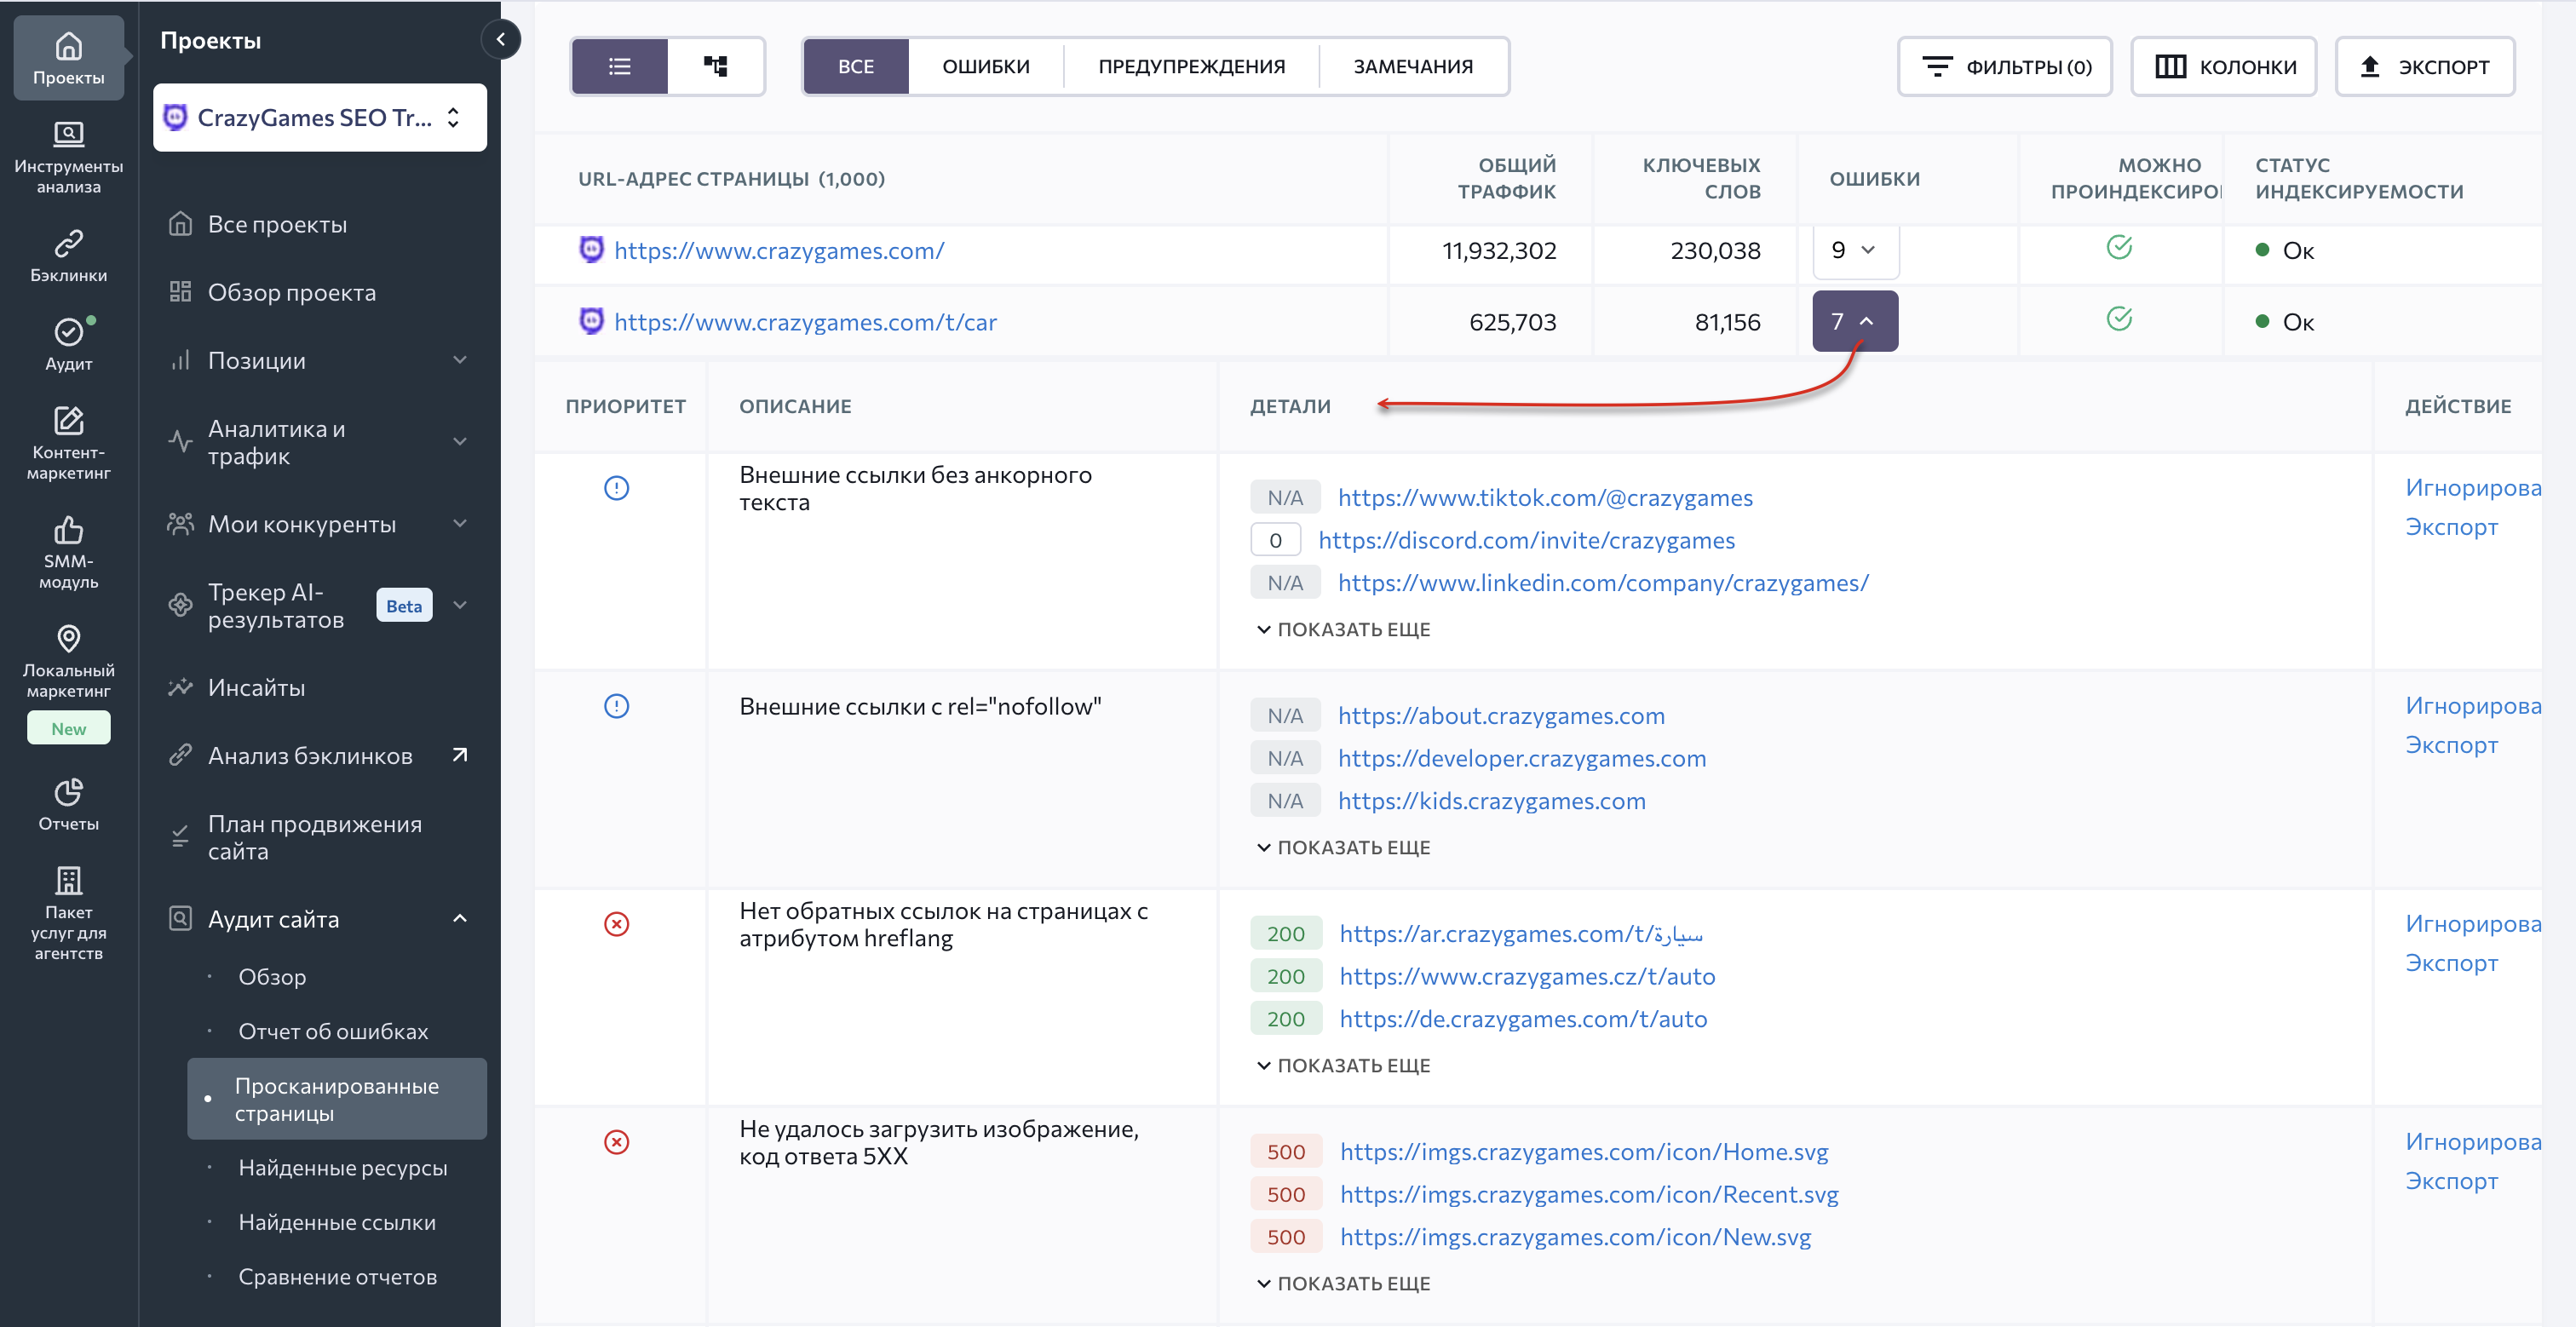The width and height of the screenshot is (2576, 1327).
Task: Ignore the nofollow external links issue
Action: pos(2473,705)
